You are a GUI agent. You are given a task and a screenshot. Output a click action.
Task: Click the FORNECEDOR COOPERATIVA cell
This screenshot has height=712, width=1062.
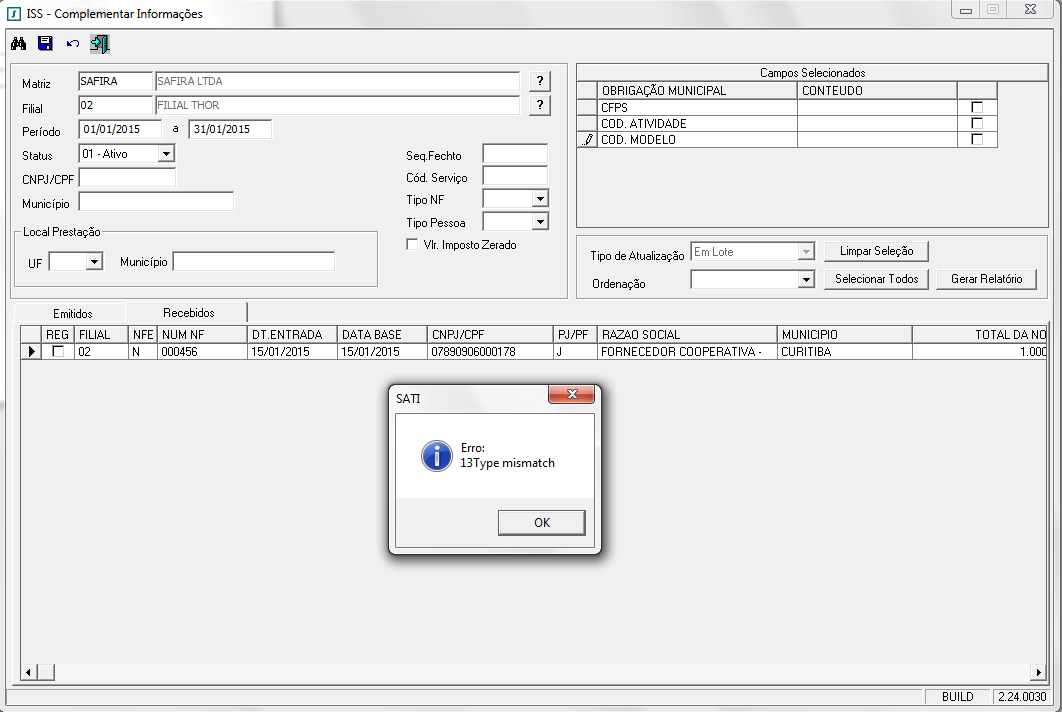coord(687,352)
